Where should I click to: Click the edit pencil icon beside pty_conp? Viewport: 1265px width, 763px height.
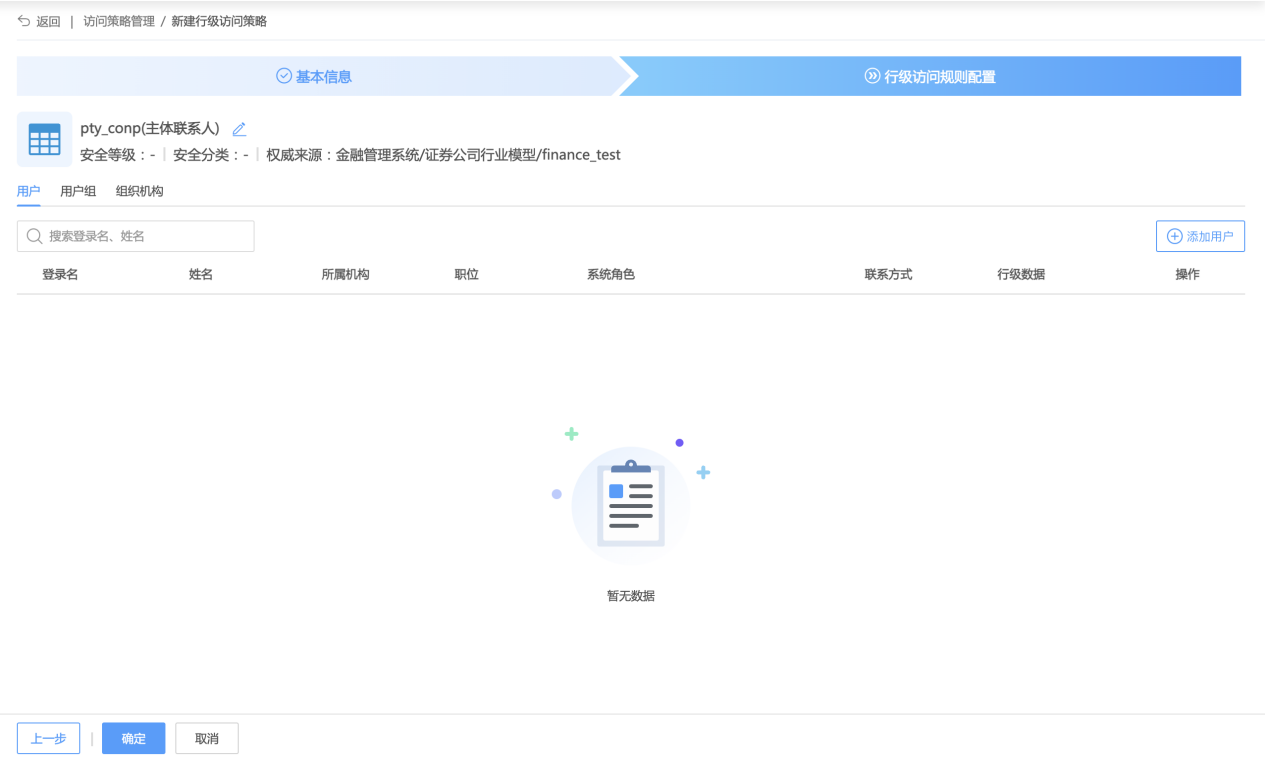[x=239, y=129]
